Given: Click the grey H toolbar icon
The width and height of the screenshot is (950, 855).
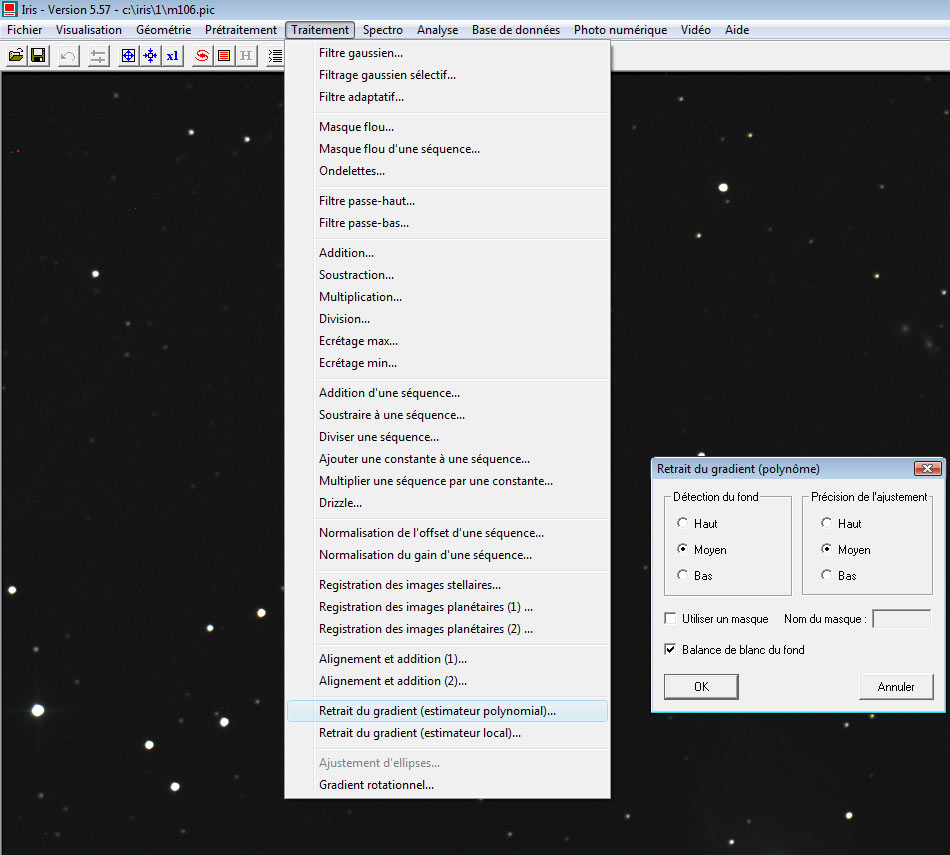Looking at the screenshot, I should point(246,56).
